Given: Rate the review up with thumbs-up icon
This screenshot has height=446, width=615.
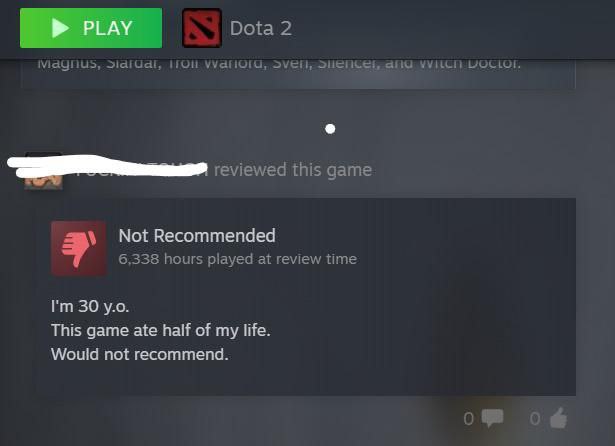Looking at the screenshot, I should point(559,418).
